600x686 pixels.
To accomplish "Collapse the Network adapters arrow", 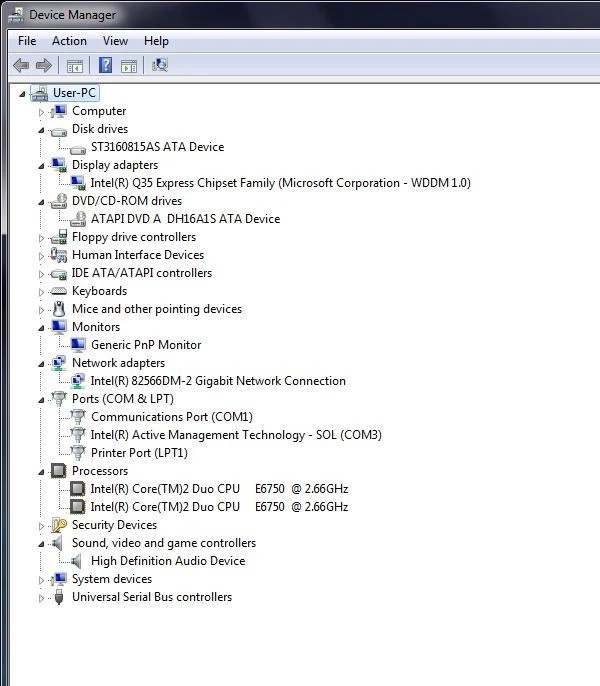I will click(x=41, y=364).
